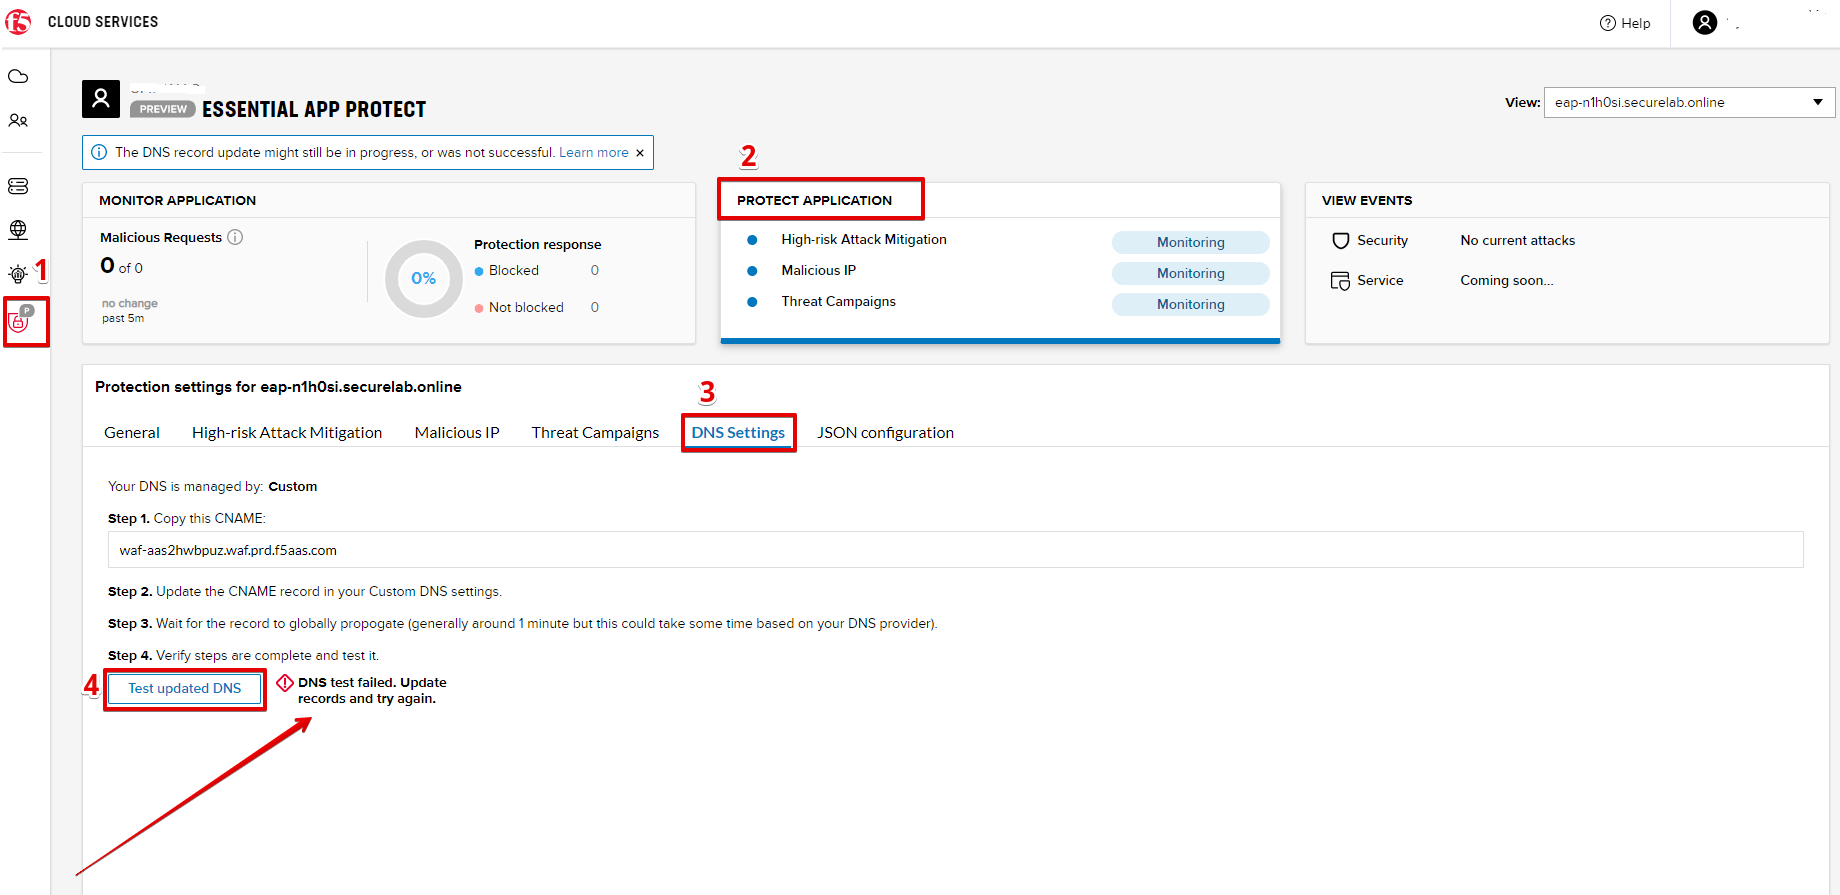The height and width of the screenshot is (895, 1840).
Task: Open Essential App Protect shield sidebar icon
Action: coord(20,320)
